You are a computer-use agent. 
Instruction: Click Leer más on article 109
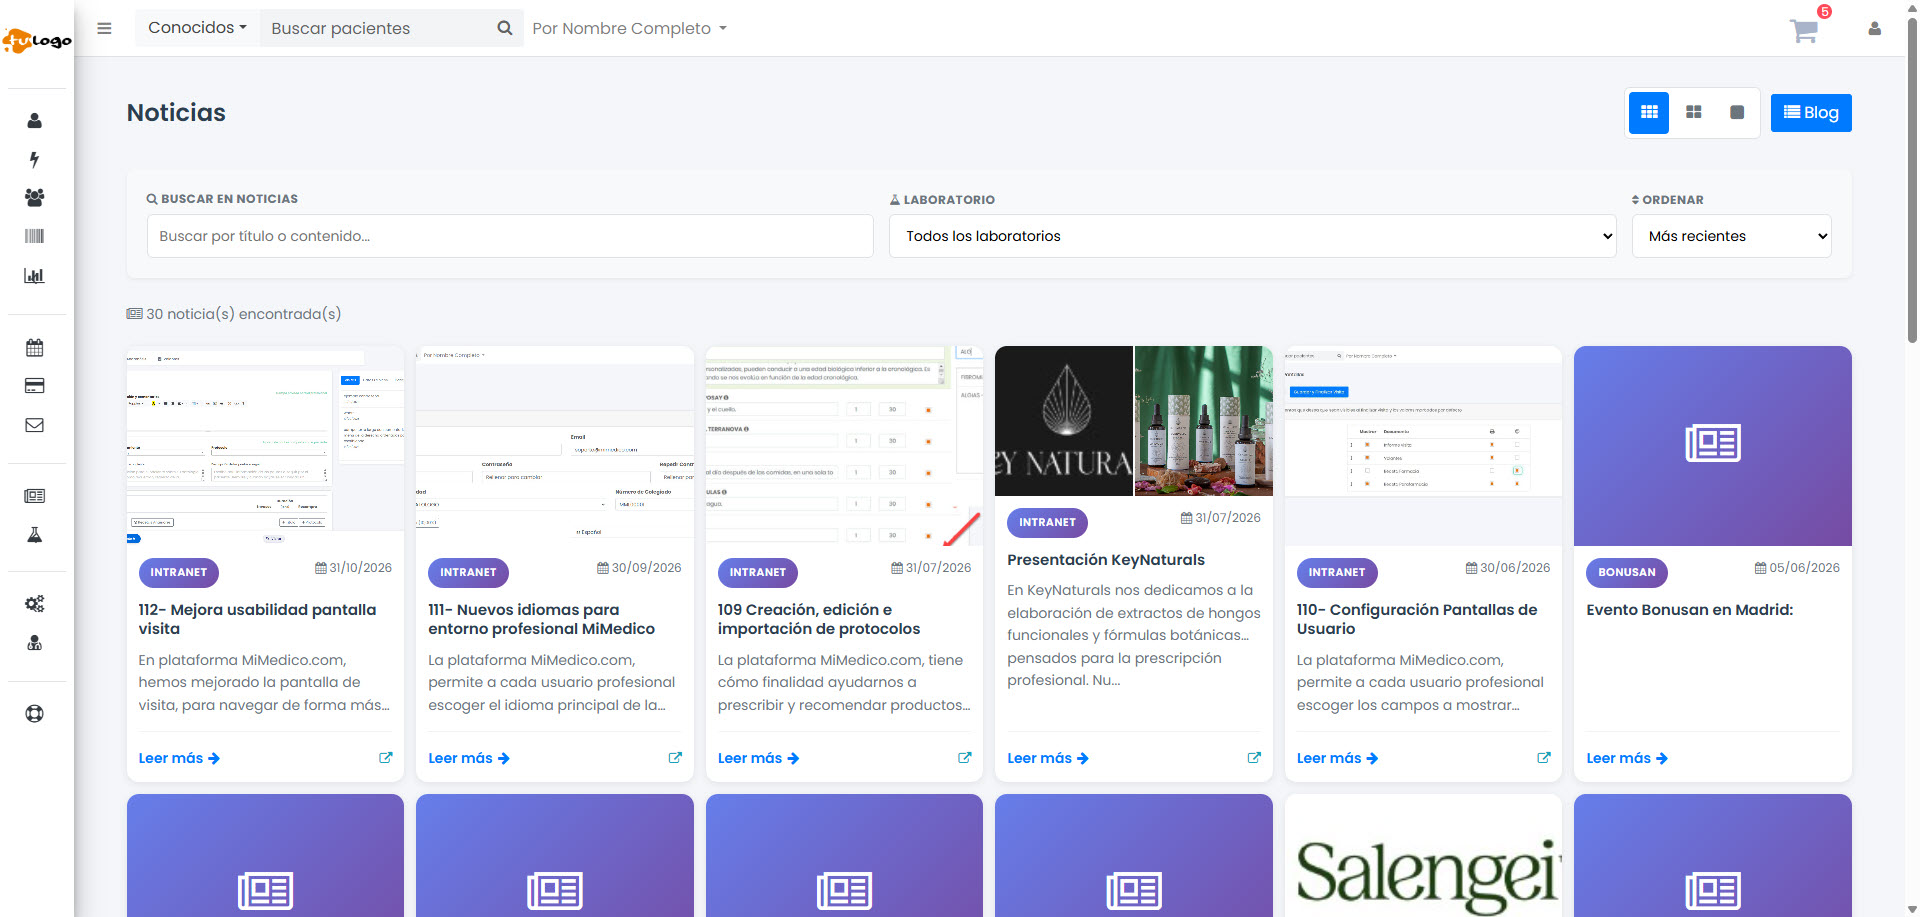point(758,758)
